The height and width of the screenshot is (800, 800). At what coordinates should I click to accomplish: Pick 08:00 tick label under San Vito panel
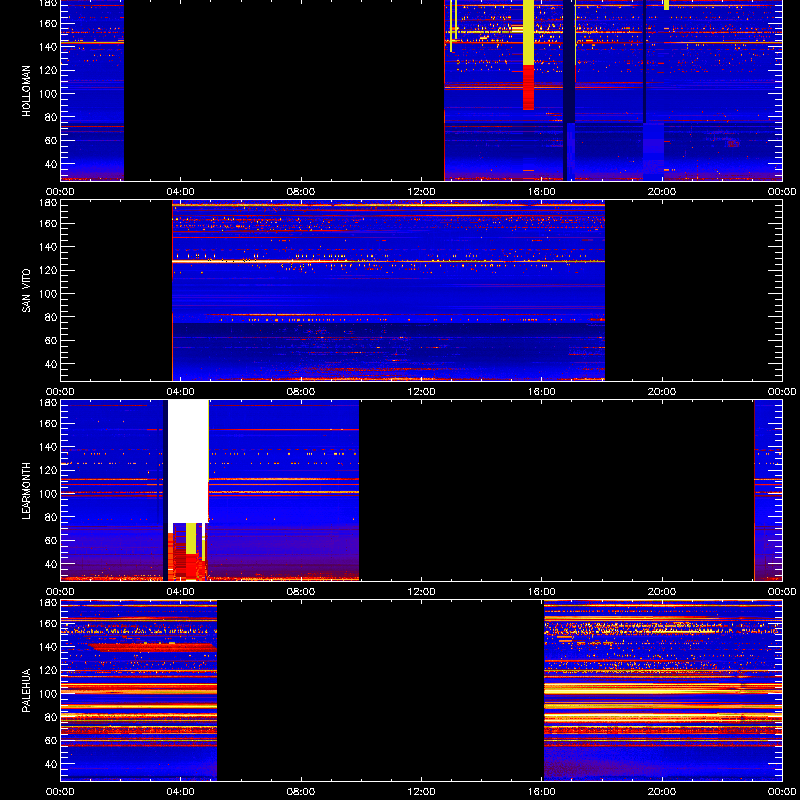(301, 392)
